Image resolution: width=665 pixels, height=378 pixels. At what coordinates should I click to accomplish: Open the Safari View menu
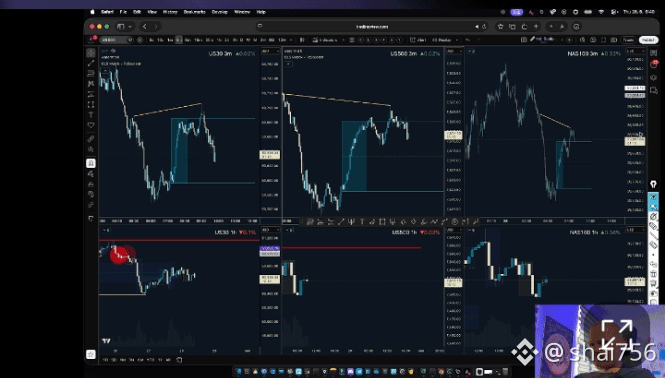(152, 12)
